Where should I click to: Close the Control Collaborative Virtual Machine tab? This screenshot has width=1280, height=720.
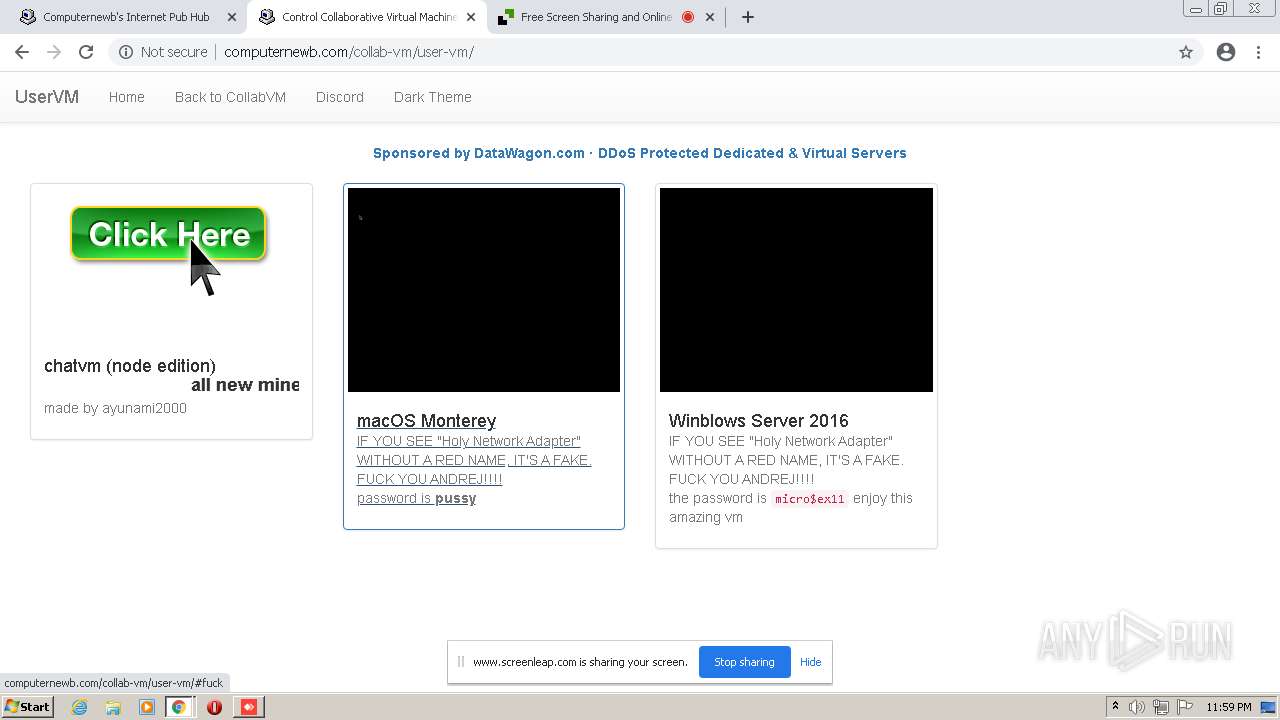471,17
